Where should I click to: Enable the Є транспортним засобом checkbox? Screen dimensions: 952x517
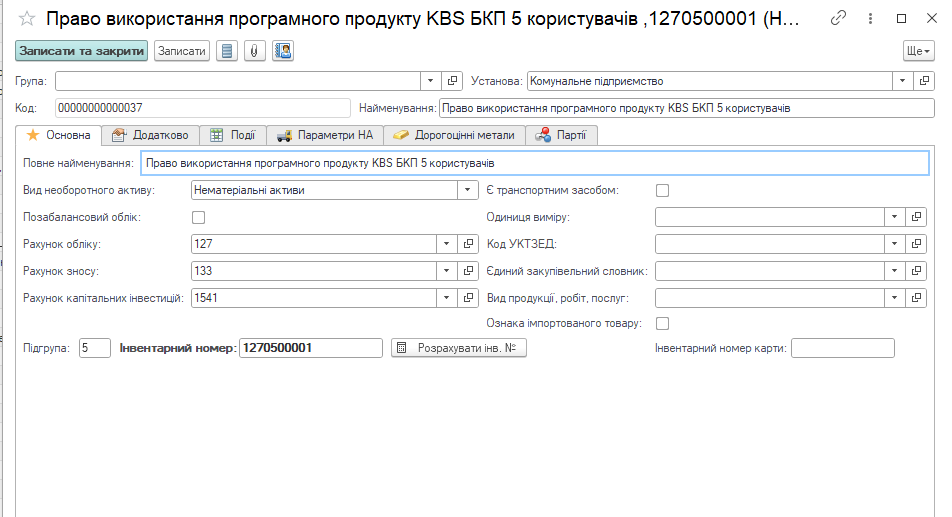coord(662,190)
